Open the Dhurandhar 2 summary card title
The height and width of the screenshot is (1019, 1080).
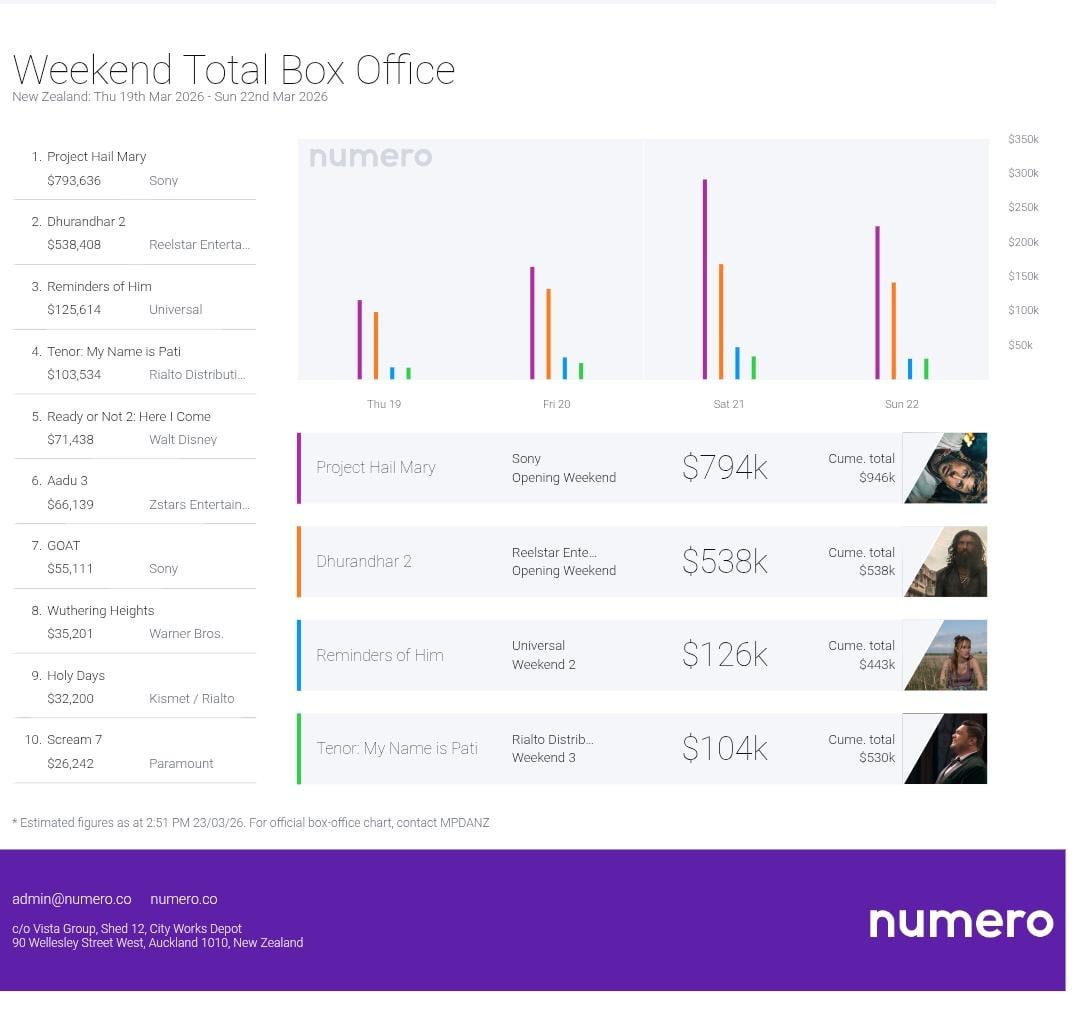364,562
